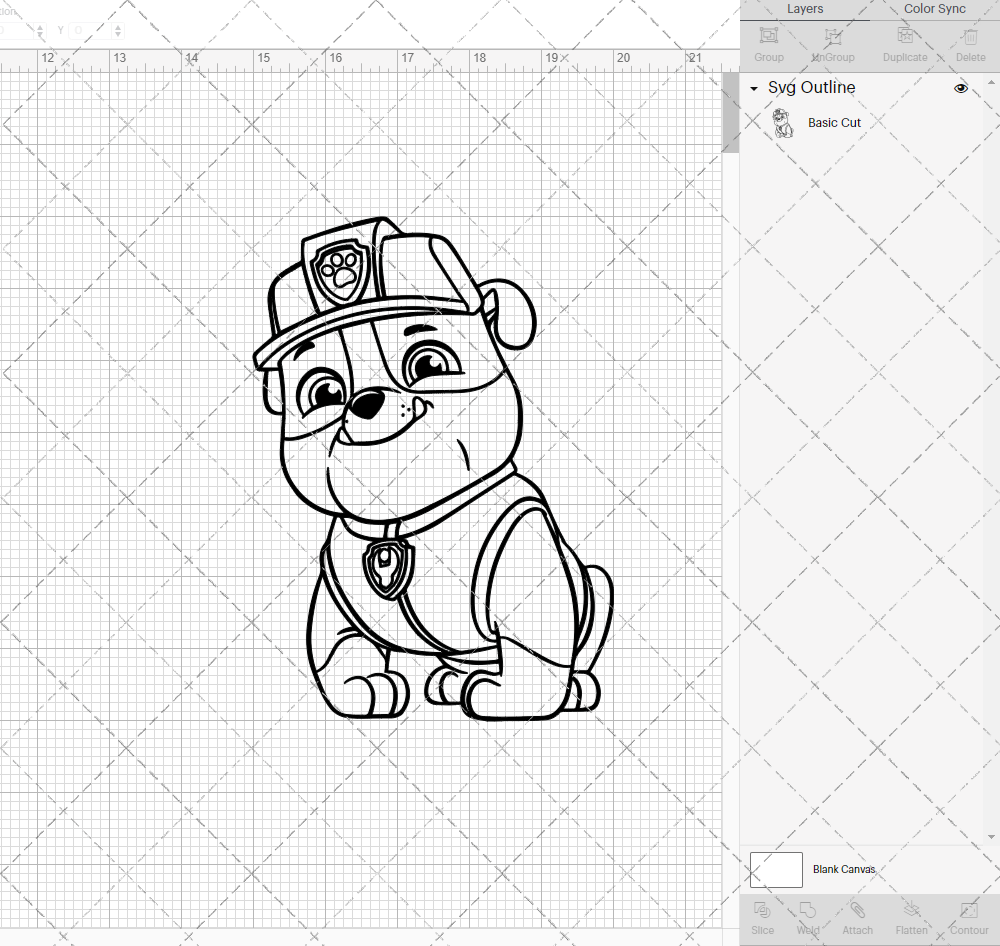Image resolution: width=1000 pixels, height=946 pixels.
Task: Select the Basic Cut layer
Action: point(834,123)
